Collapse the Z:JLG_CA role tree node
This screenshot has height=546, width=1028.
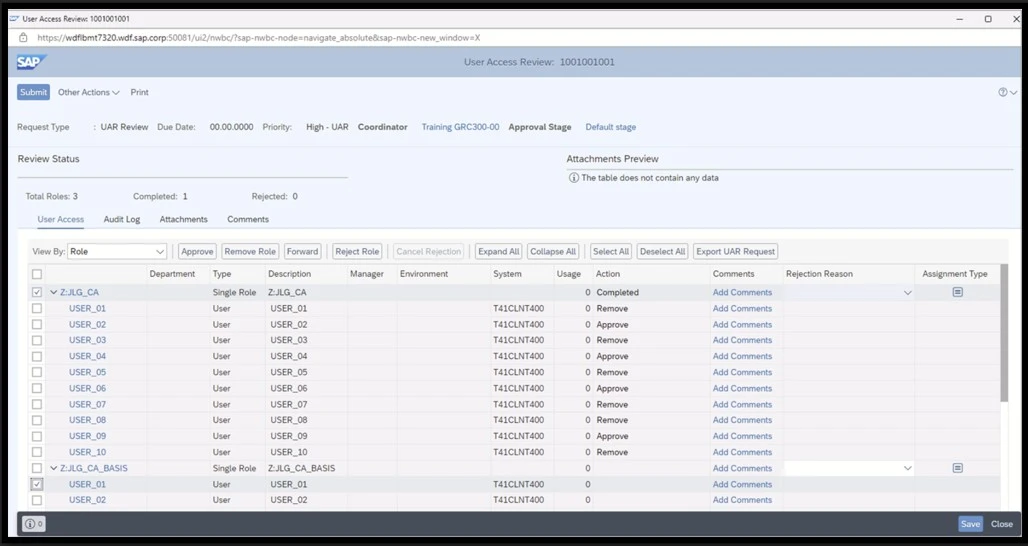coord(54,293)
